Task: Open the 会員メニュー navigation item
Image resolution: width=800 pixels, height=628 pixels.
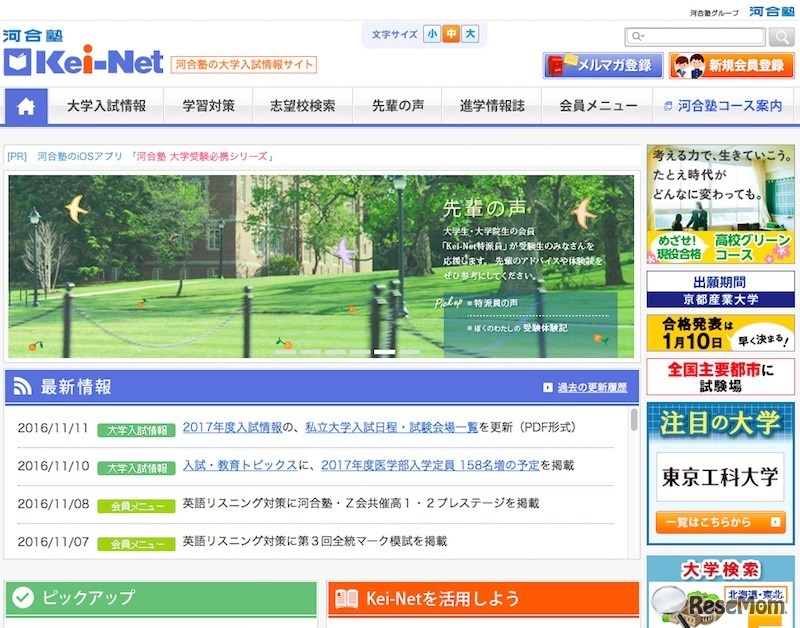Action: 598,106
